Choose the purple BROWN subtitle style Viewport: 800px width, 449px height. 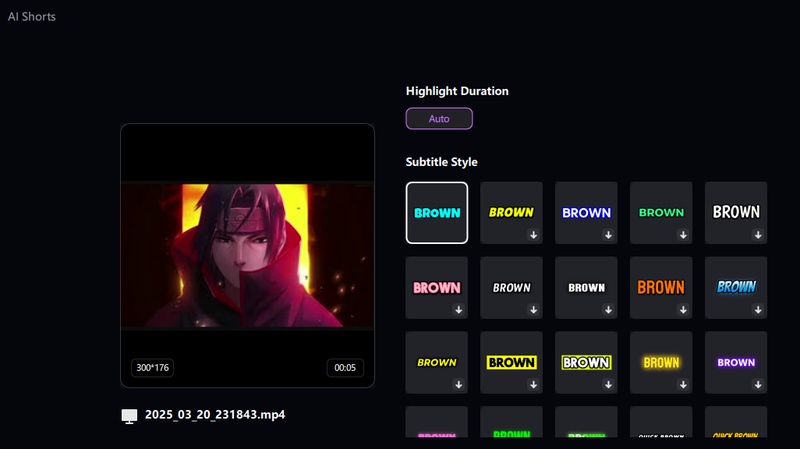[x=736, y=362]
